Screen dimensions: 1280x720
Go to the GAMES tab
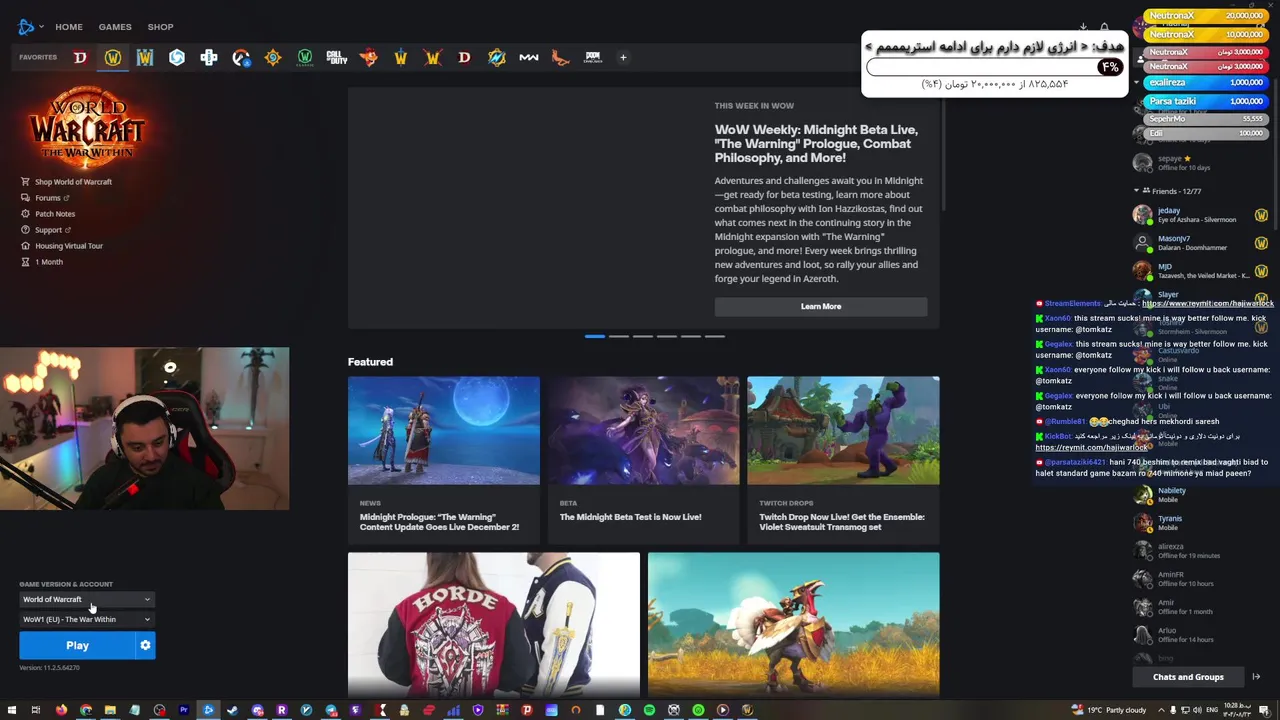[115, 27]
